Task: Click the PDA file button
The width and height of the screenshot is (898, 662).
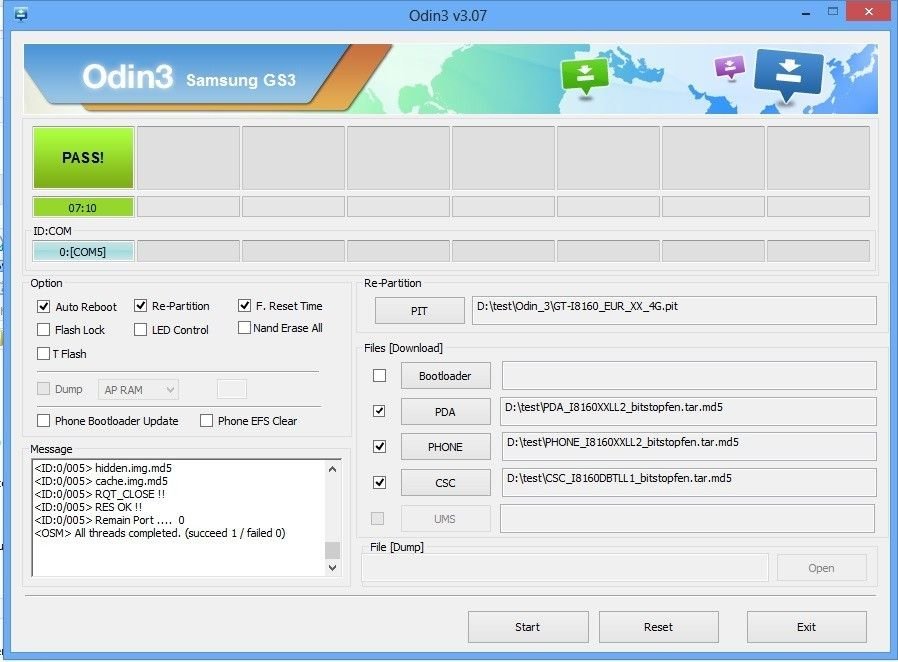Action: click(445, 412)
